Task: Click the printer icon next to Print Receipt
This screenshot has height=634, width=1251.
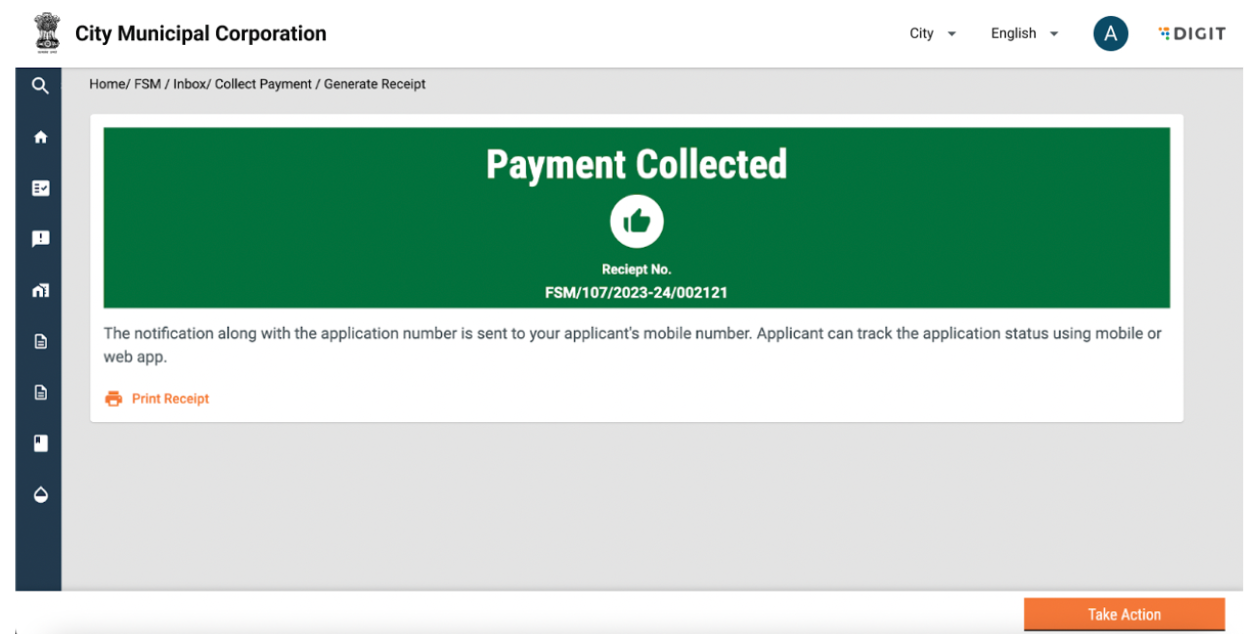Action: [114, 399]
